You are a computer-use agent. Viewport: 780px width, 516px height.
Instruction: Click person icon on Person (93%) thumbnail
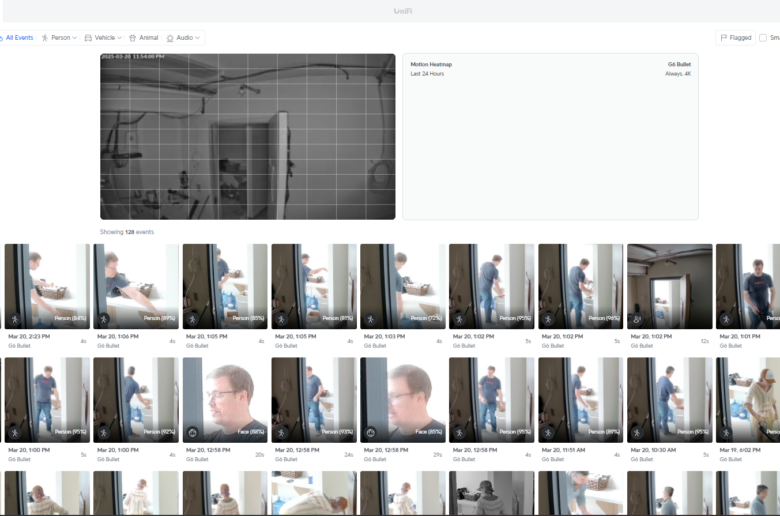pos(282,433)
